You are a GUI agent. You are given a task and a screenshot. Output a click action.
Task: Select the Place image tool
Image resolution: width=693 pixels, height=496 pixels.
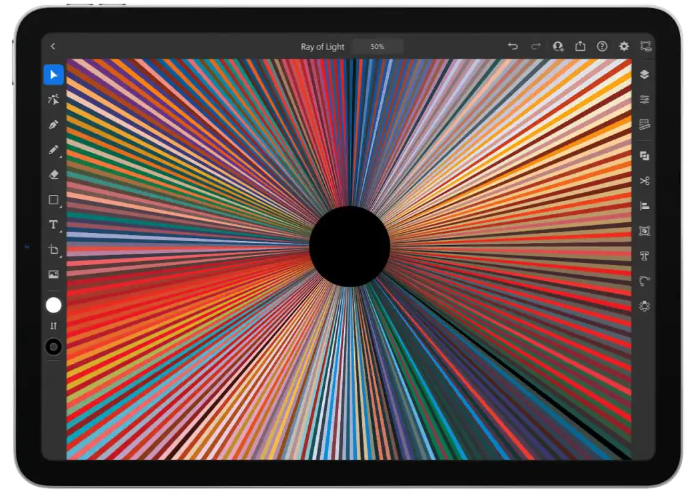click(x=53, y=275)
